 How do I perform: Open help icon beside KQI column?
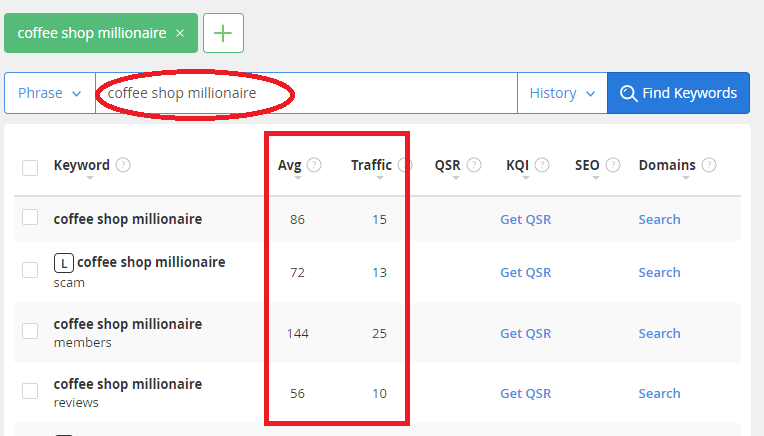click(542, 165)
